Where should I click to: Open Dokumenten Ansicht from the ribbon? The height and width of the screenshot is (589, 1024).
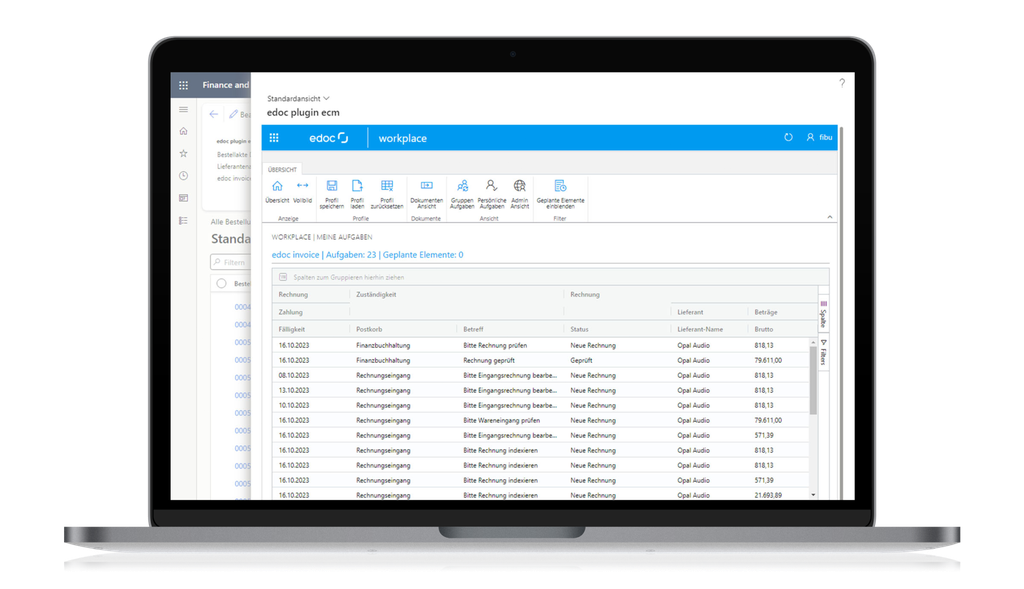[426, 195]
